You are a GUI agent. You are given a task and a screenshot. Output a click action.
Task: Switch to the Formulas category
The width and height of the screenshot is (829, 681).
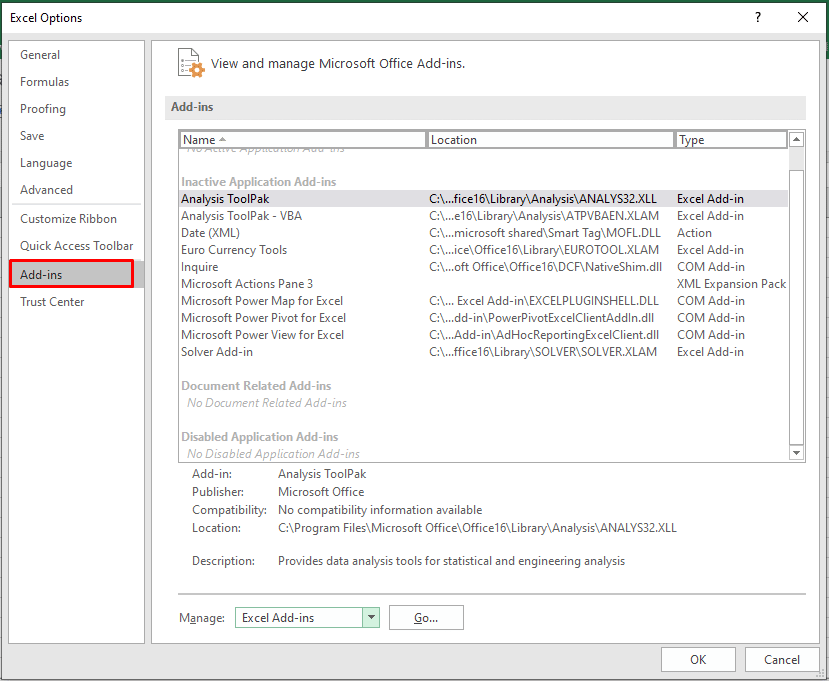pos(45,82)
